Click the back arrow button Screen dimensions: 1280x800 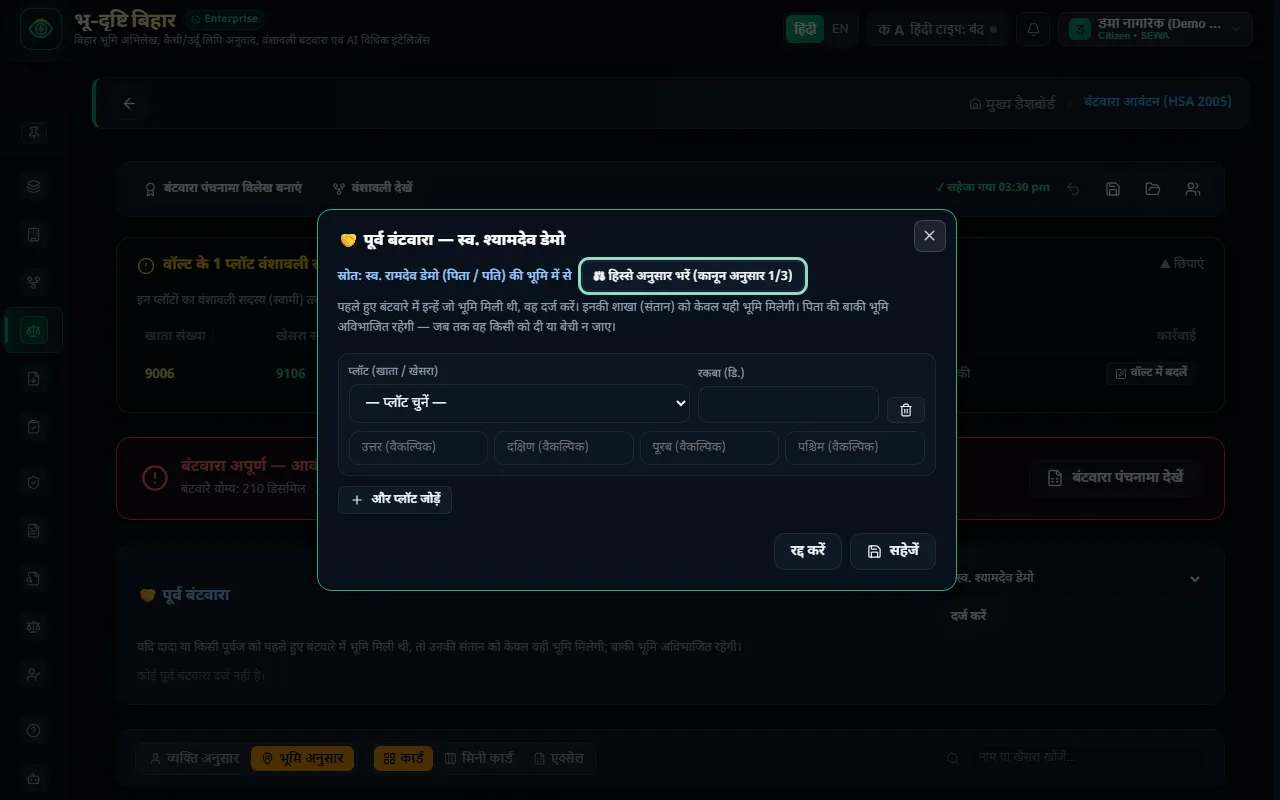click(x=129, y=103)
